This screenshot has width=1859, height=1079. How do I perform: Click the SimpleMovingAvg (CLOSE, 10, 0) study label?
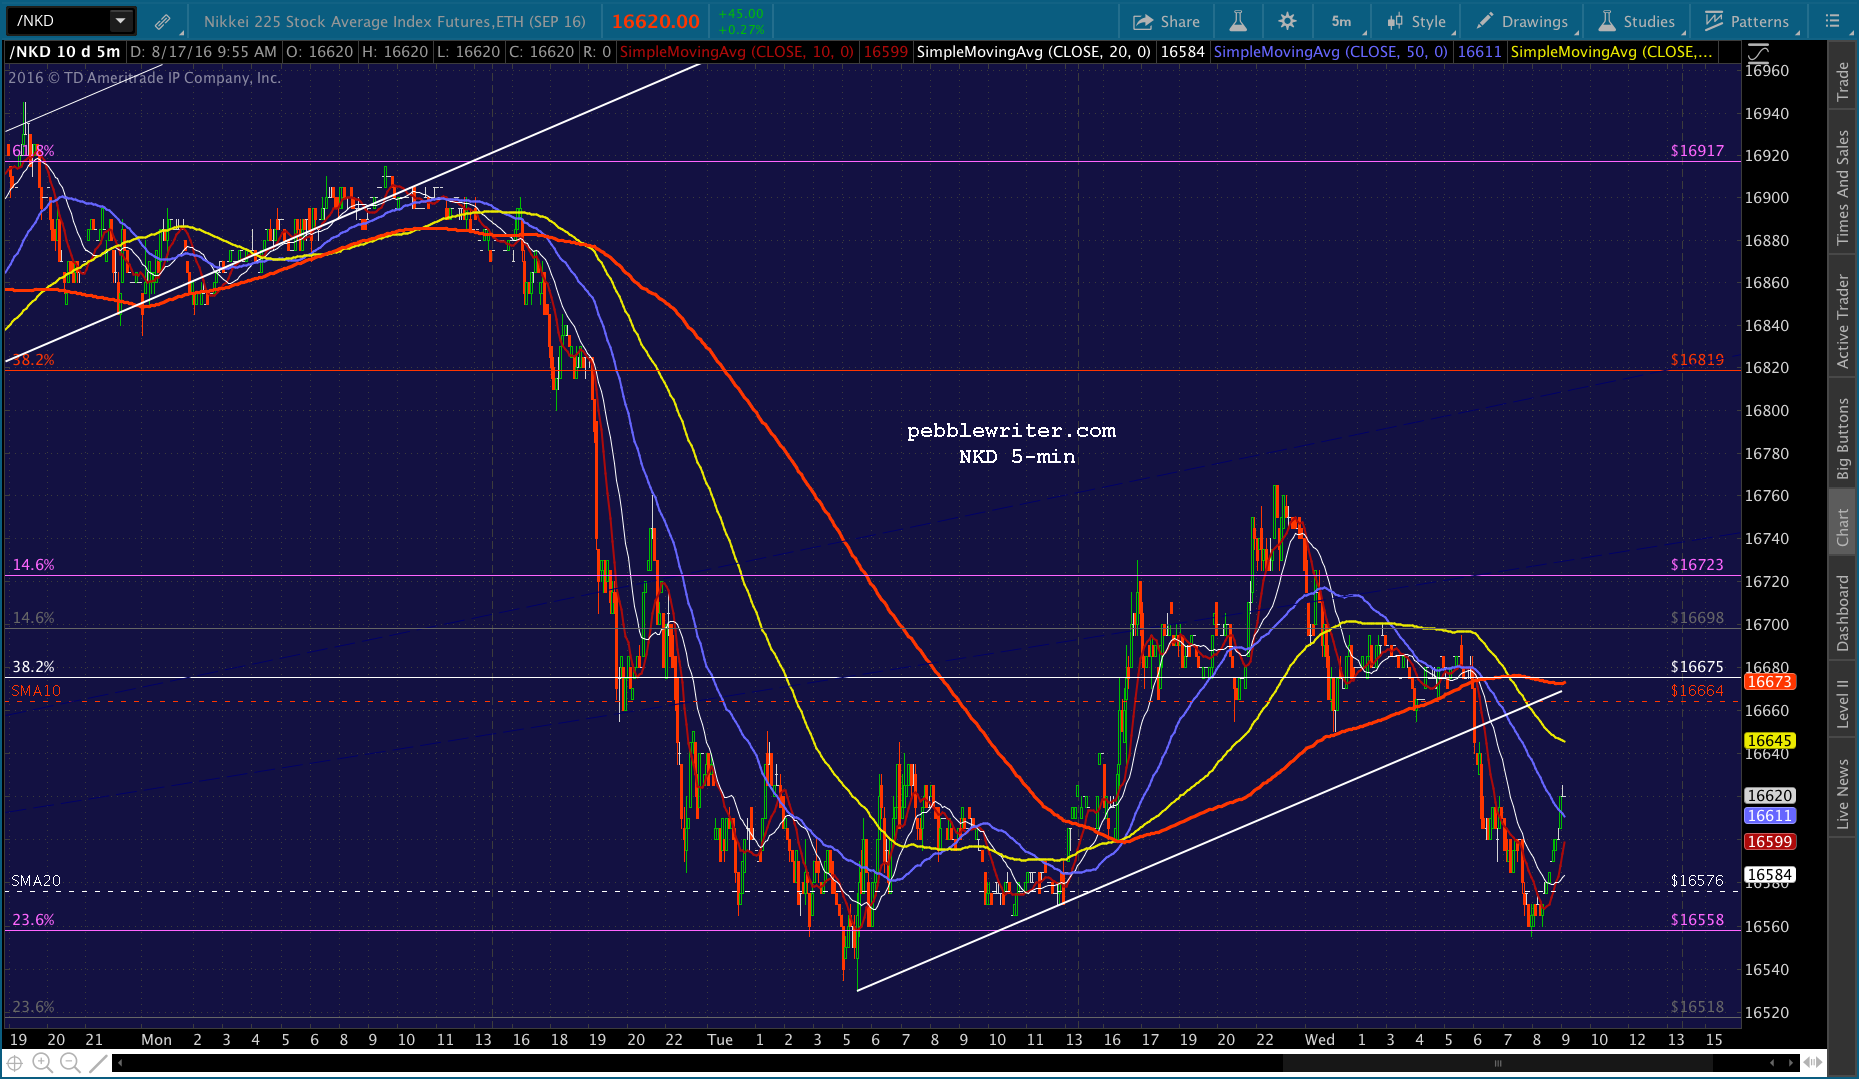pyautogui.click(x=737, y=52)
